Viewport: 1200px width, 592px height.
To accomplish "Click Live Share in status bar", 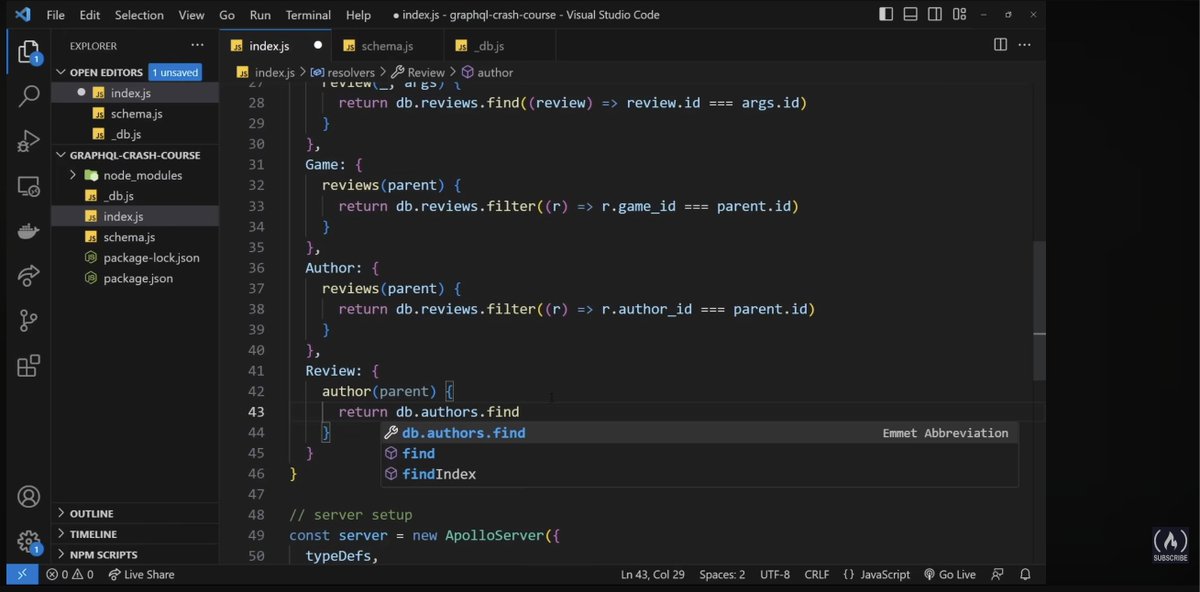I will tap(141, 574).
